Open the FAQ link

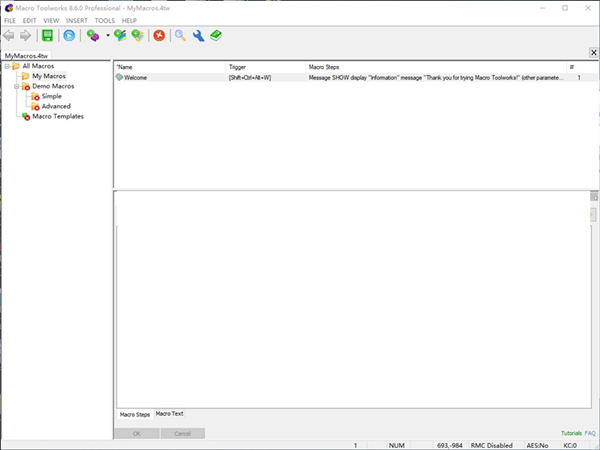[x=590, y=433]
